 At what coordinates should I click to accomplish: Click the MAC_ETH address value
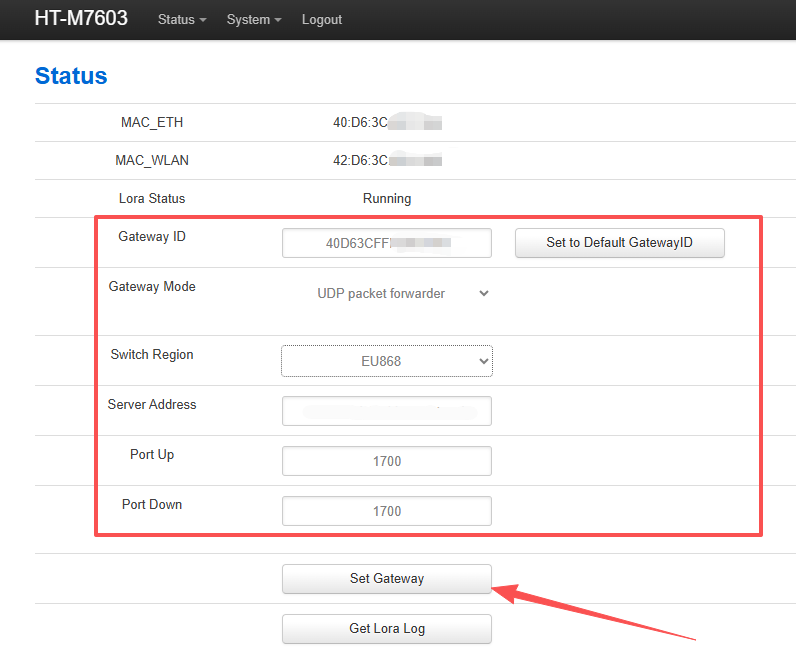tap(386, 123)
